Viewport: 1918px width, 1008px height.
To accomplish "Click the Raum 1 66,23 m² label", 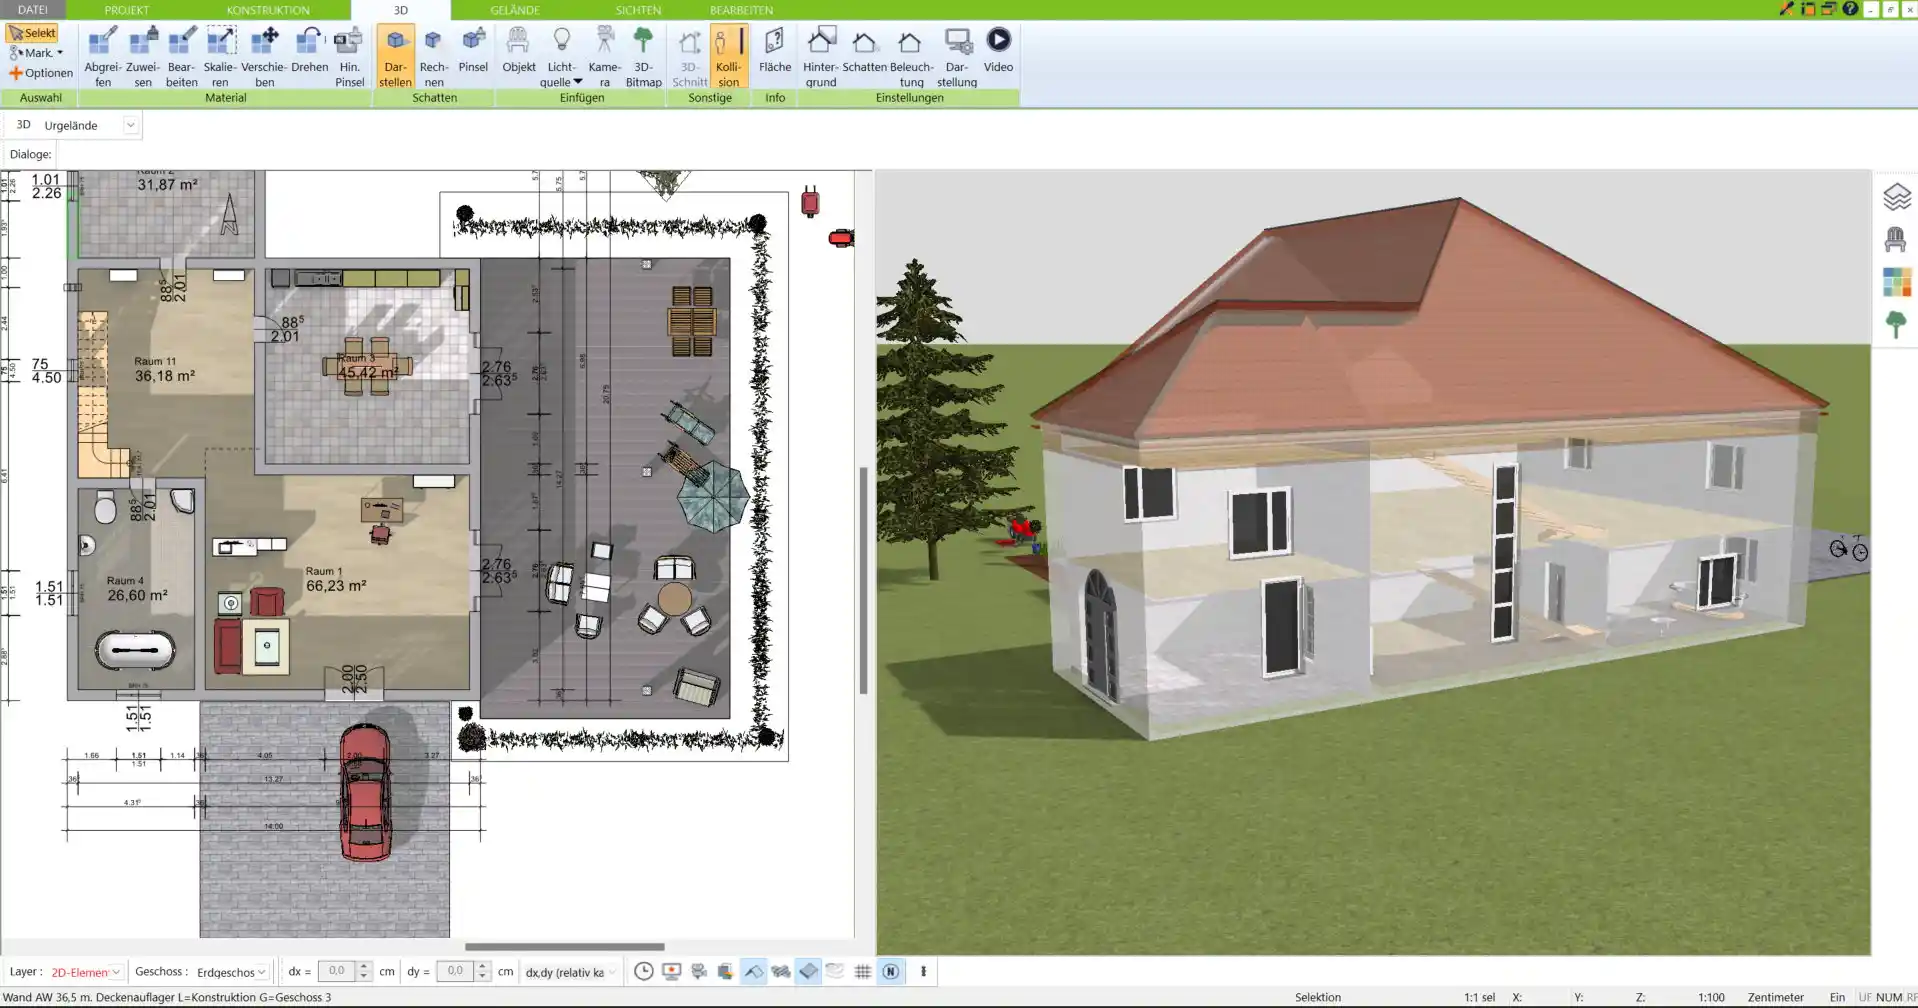I will (x=336, y=579).
